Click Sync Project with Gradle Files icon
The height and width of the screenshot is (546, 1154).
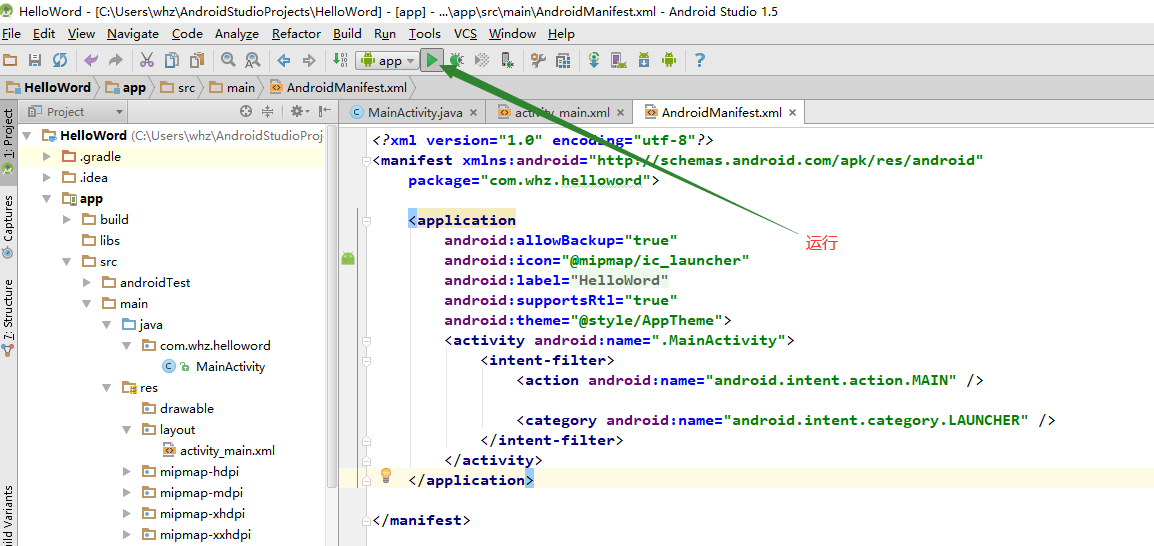pyautogui.click(x=595, y=60)
